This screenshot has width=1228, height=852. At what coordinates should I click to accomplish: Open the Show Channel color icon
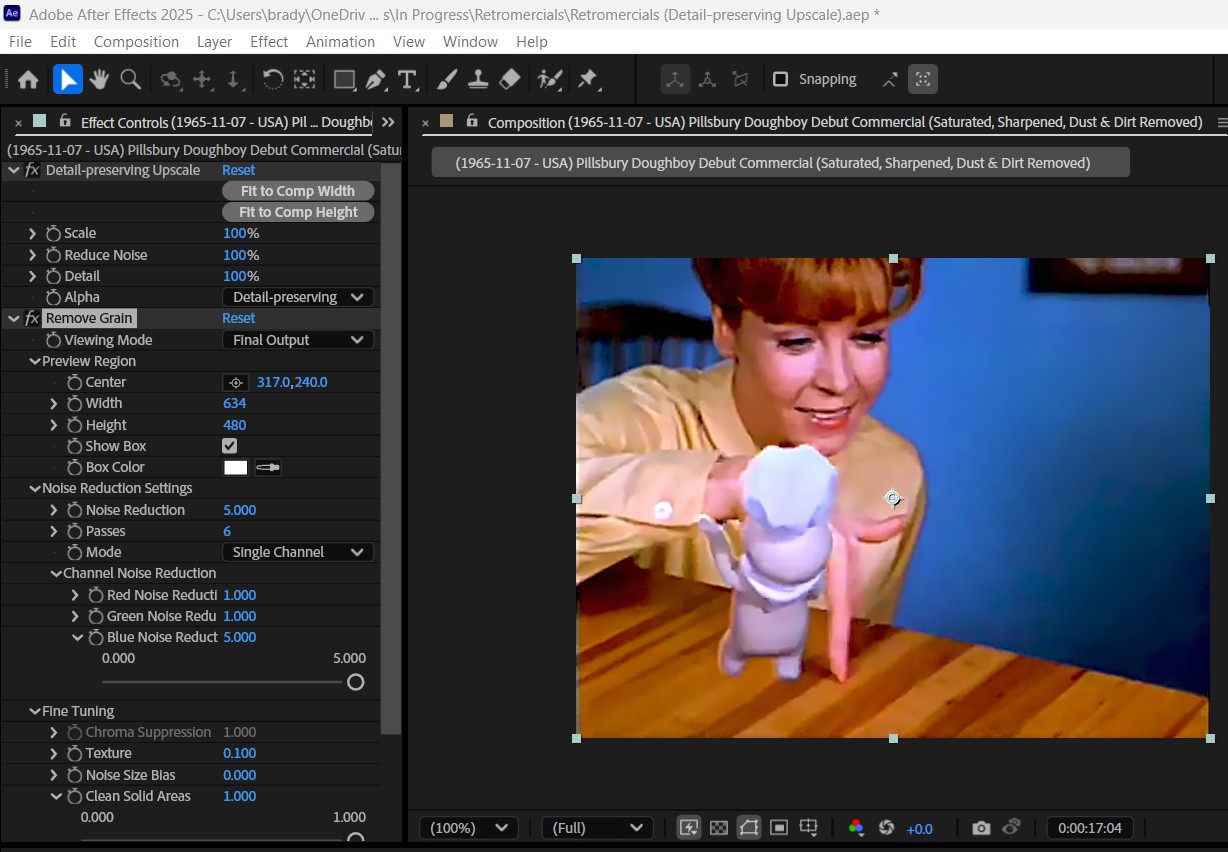point(856,828)
